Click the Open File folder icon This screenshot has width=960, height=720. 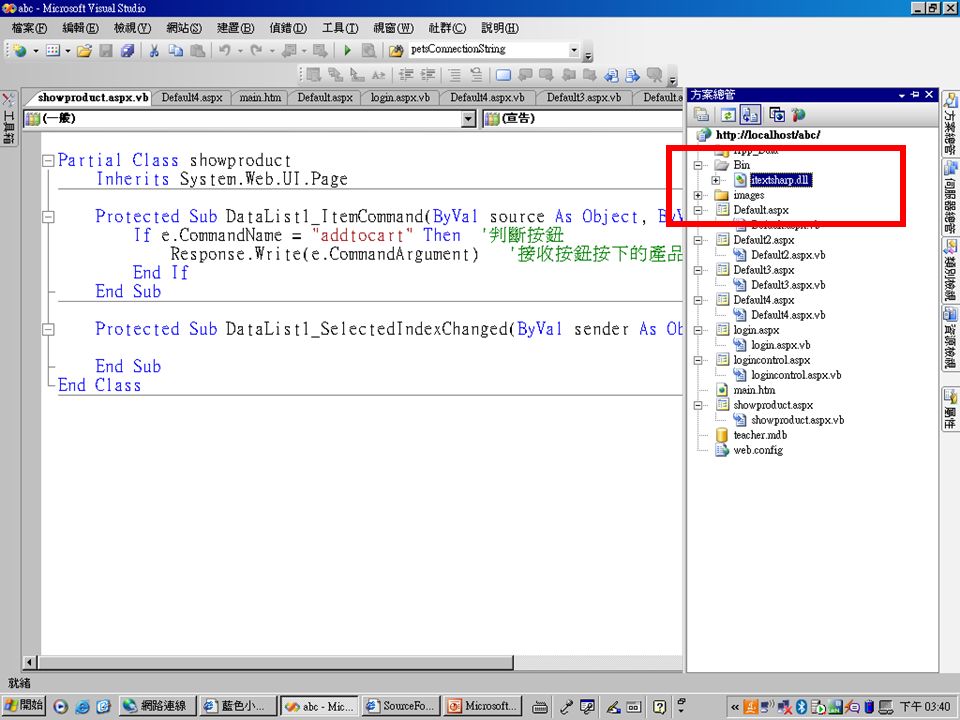[84, 51]
